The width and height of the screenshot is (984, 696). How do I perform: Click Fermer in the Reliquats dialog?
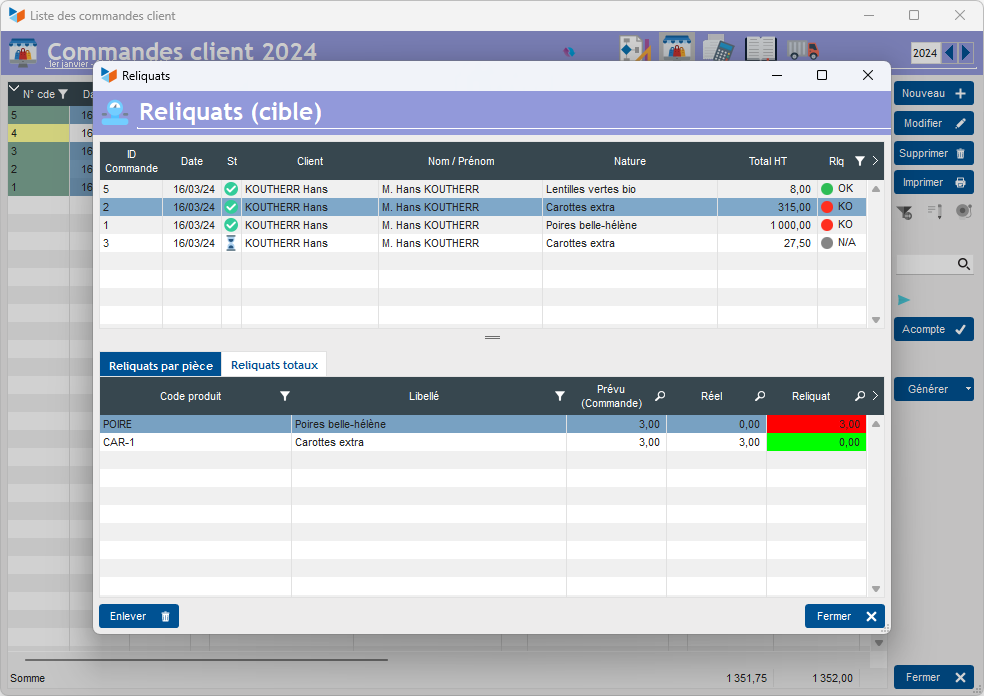click(844, 616)
